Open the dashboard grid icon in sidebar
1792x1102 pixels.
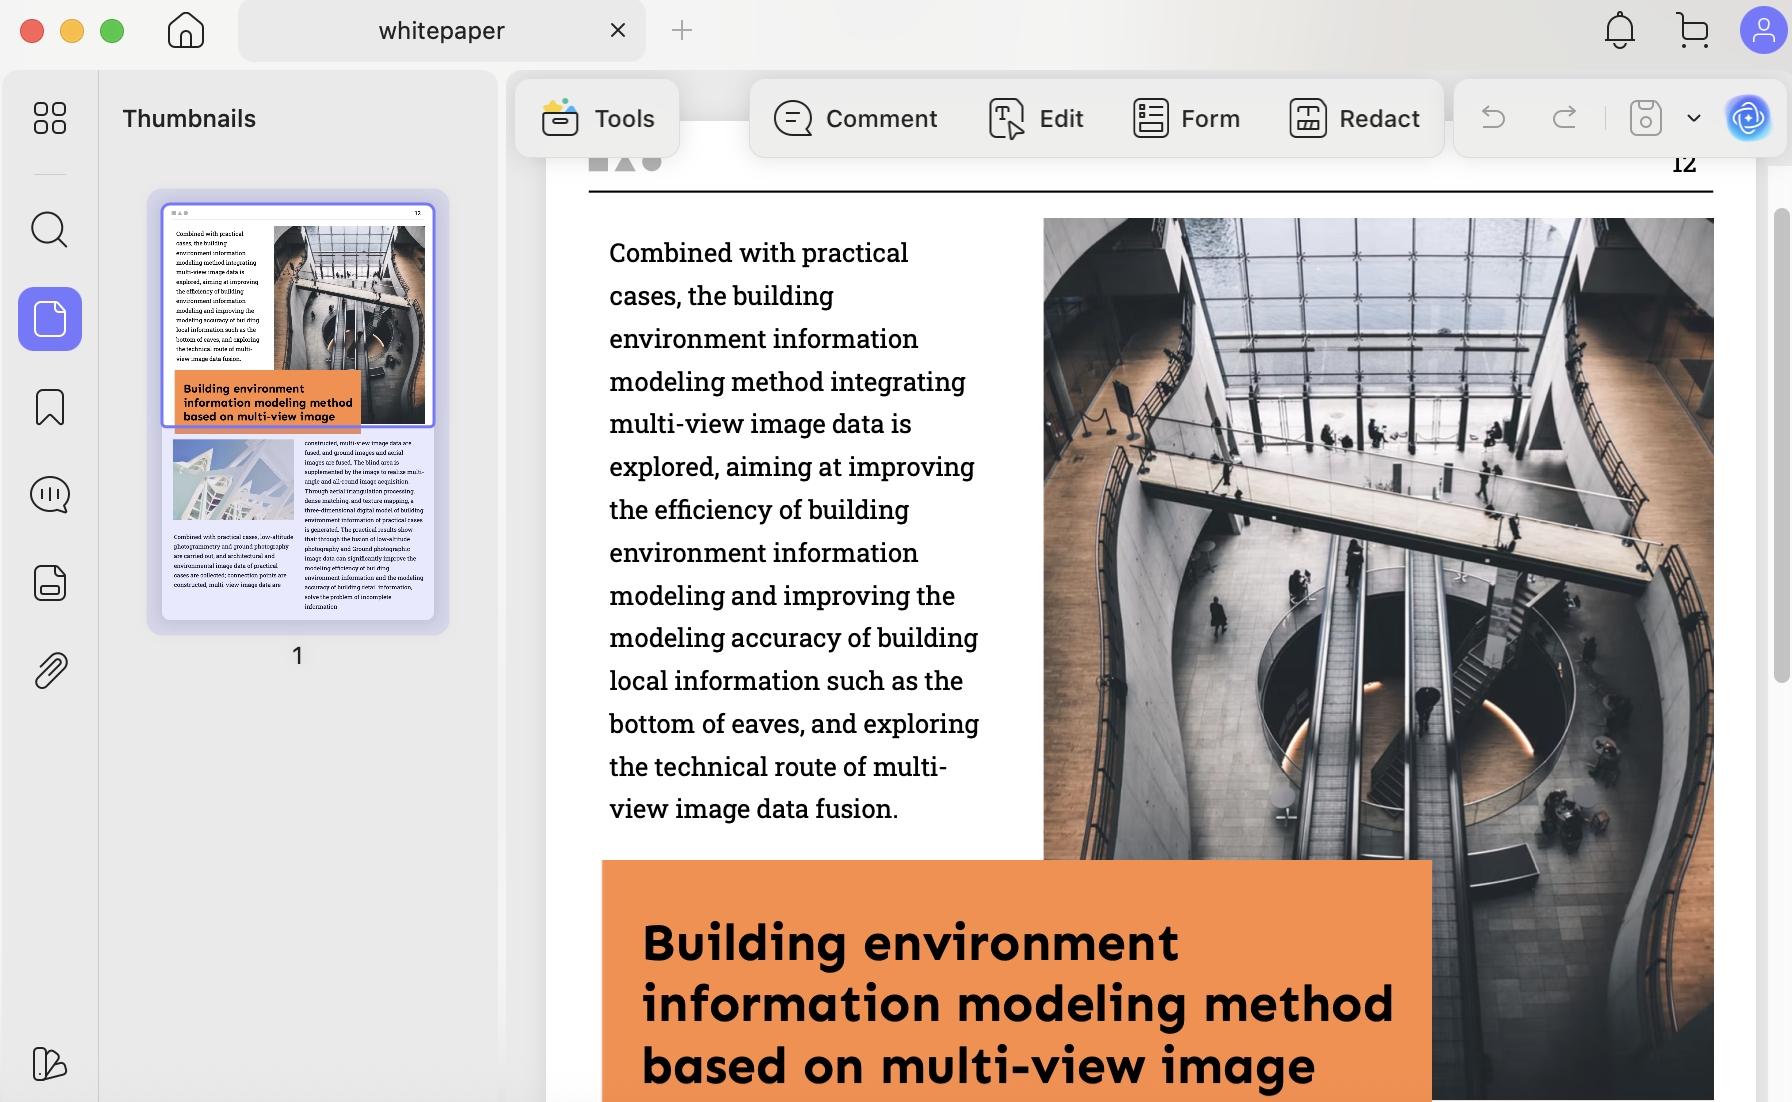[x=50, y=118]
